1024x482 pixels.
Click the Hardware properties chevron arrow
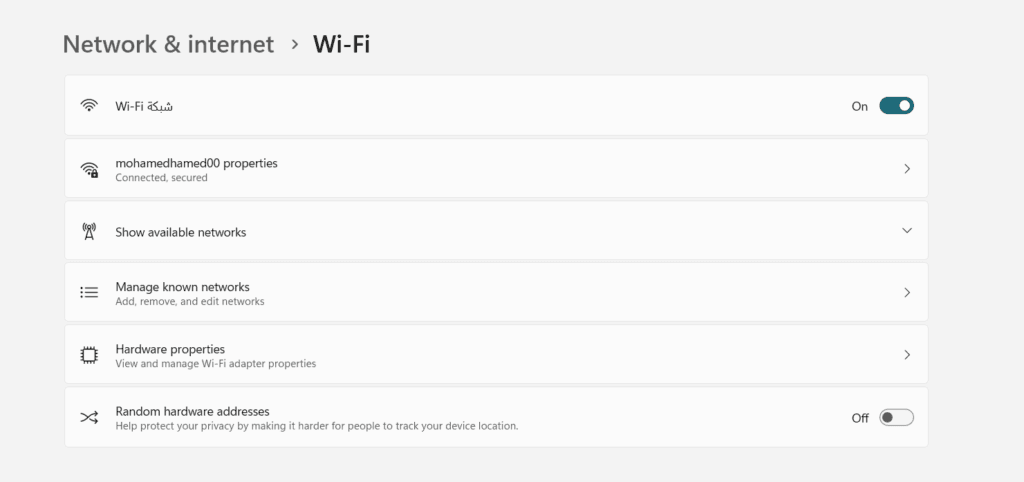(x=907, y=355)
